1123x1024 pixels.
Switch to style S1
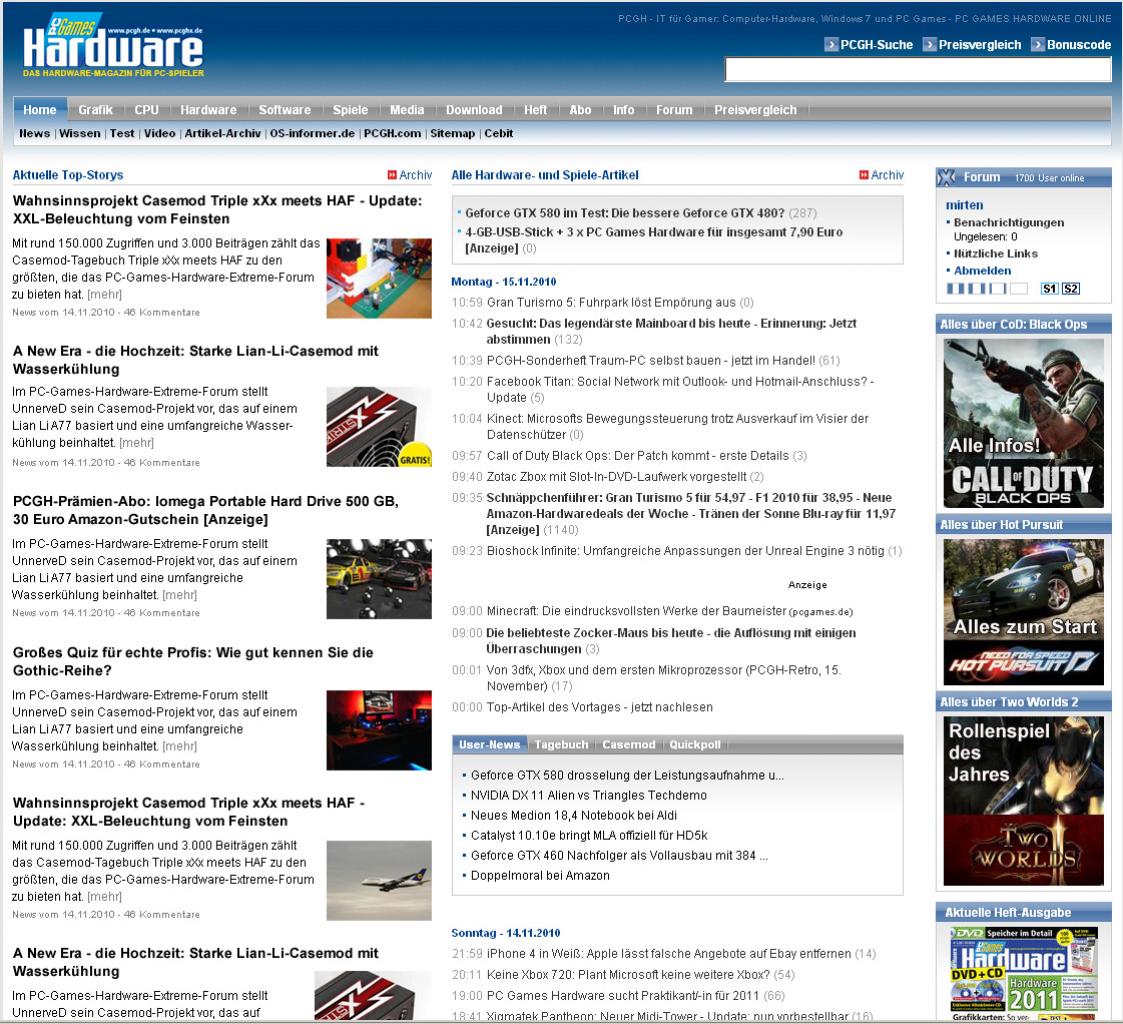pyautogui.click(x=1049, y=289)
